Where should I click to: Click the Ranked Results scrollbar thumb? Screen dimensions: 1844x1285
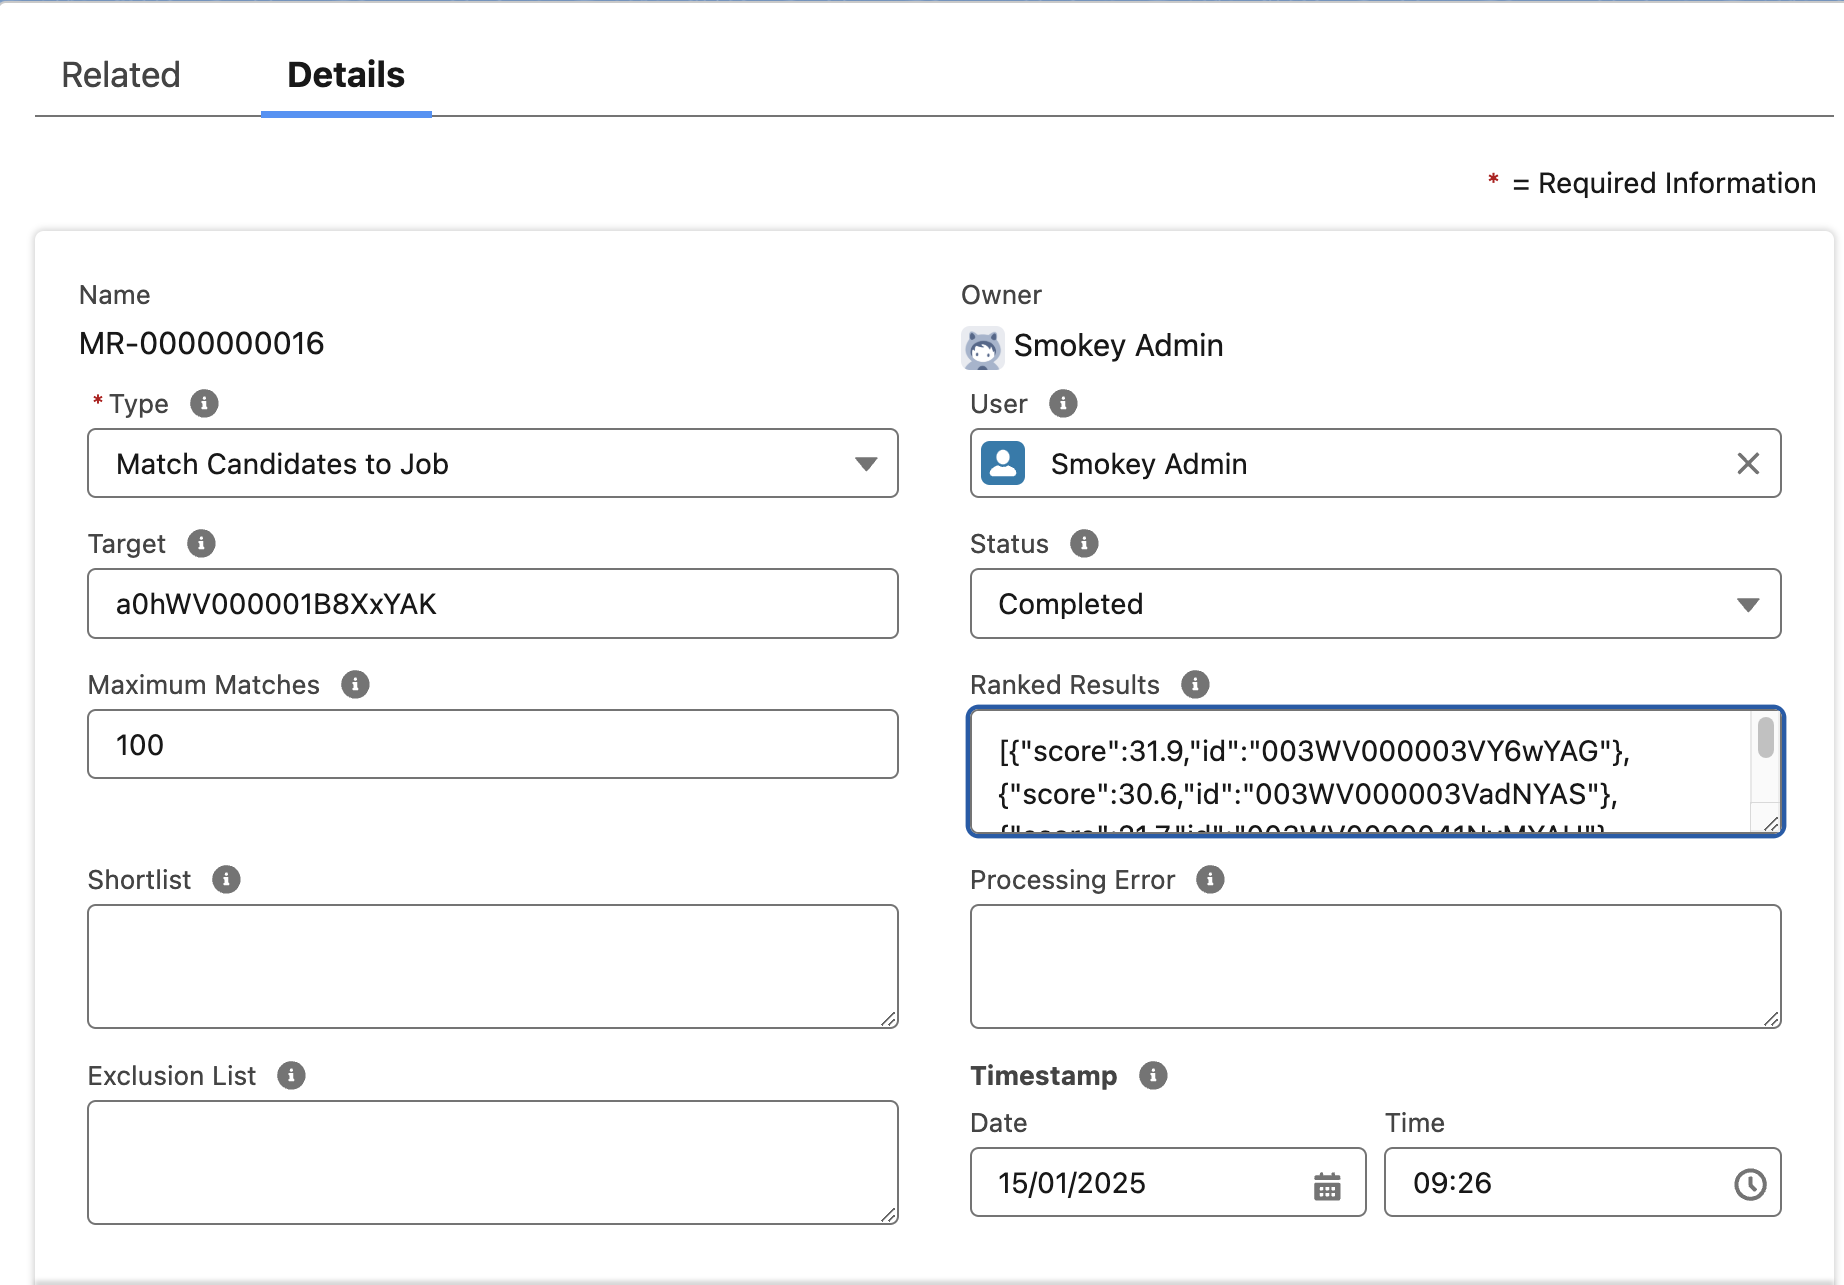pyautogui.click(x=1766, y=738)
